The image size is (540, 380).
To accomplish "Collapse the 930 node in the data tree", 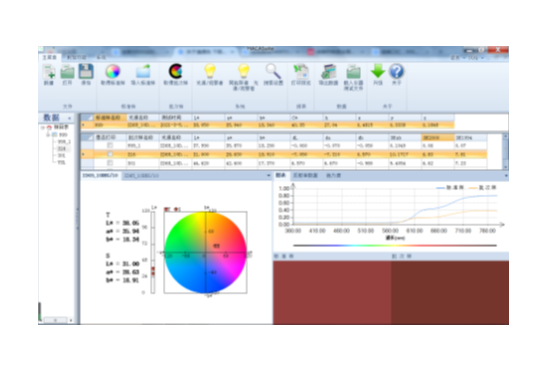I will (48, 135).
